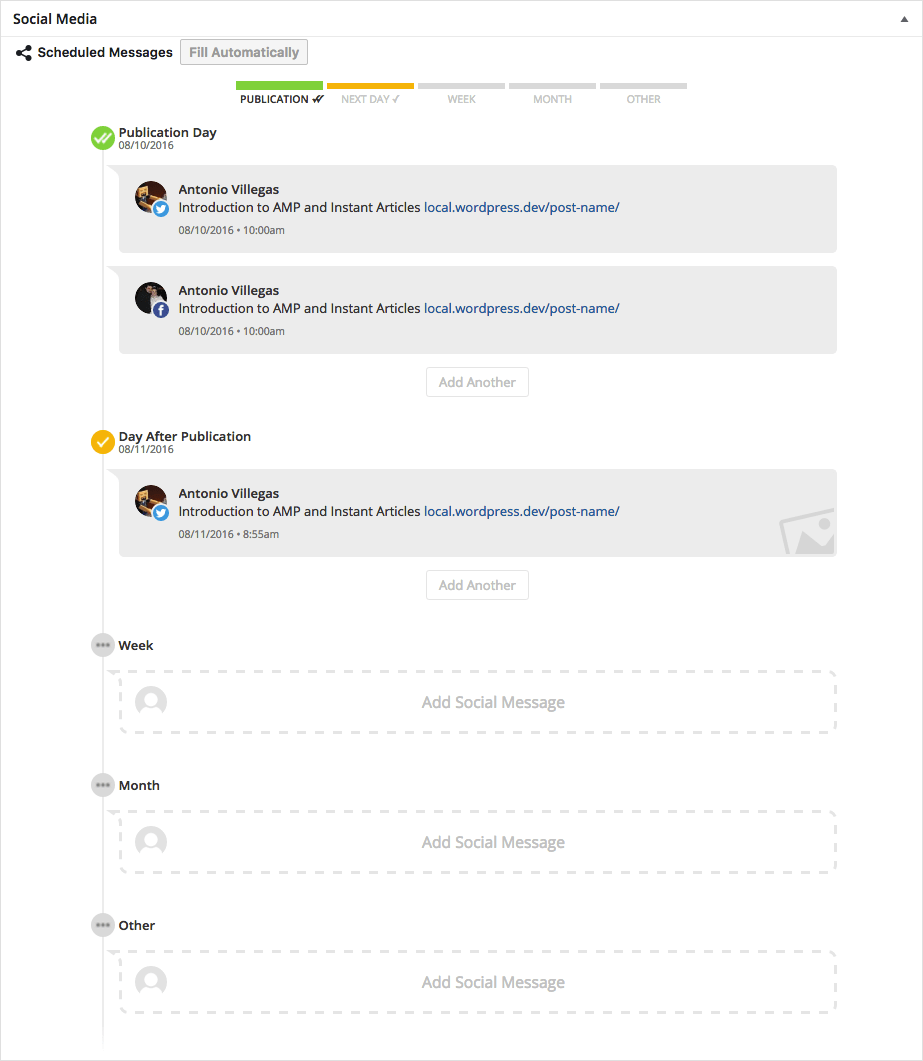This screenshot has height=1061, width=923.
Task: Click Add Another under Day After Publication
Action: point(477,585)
